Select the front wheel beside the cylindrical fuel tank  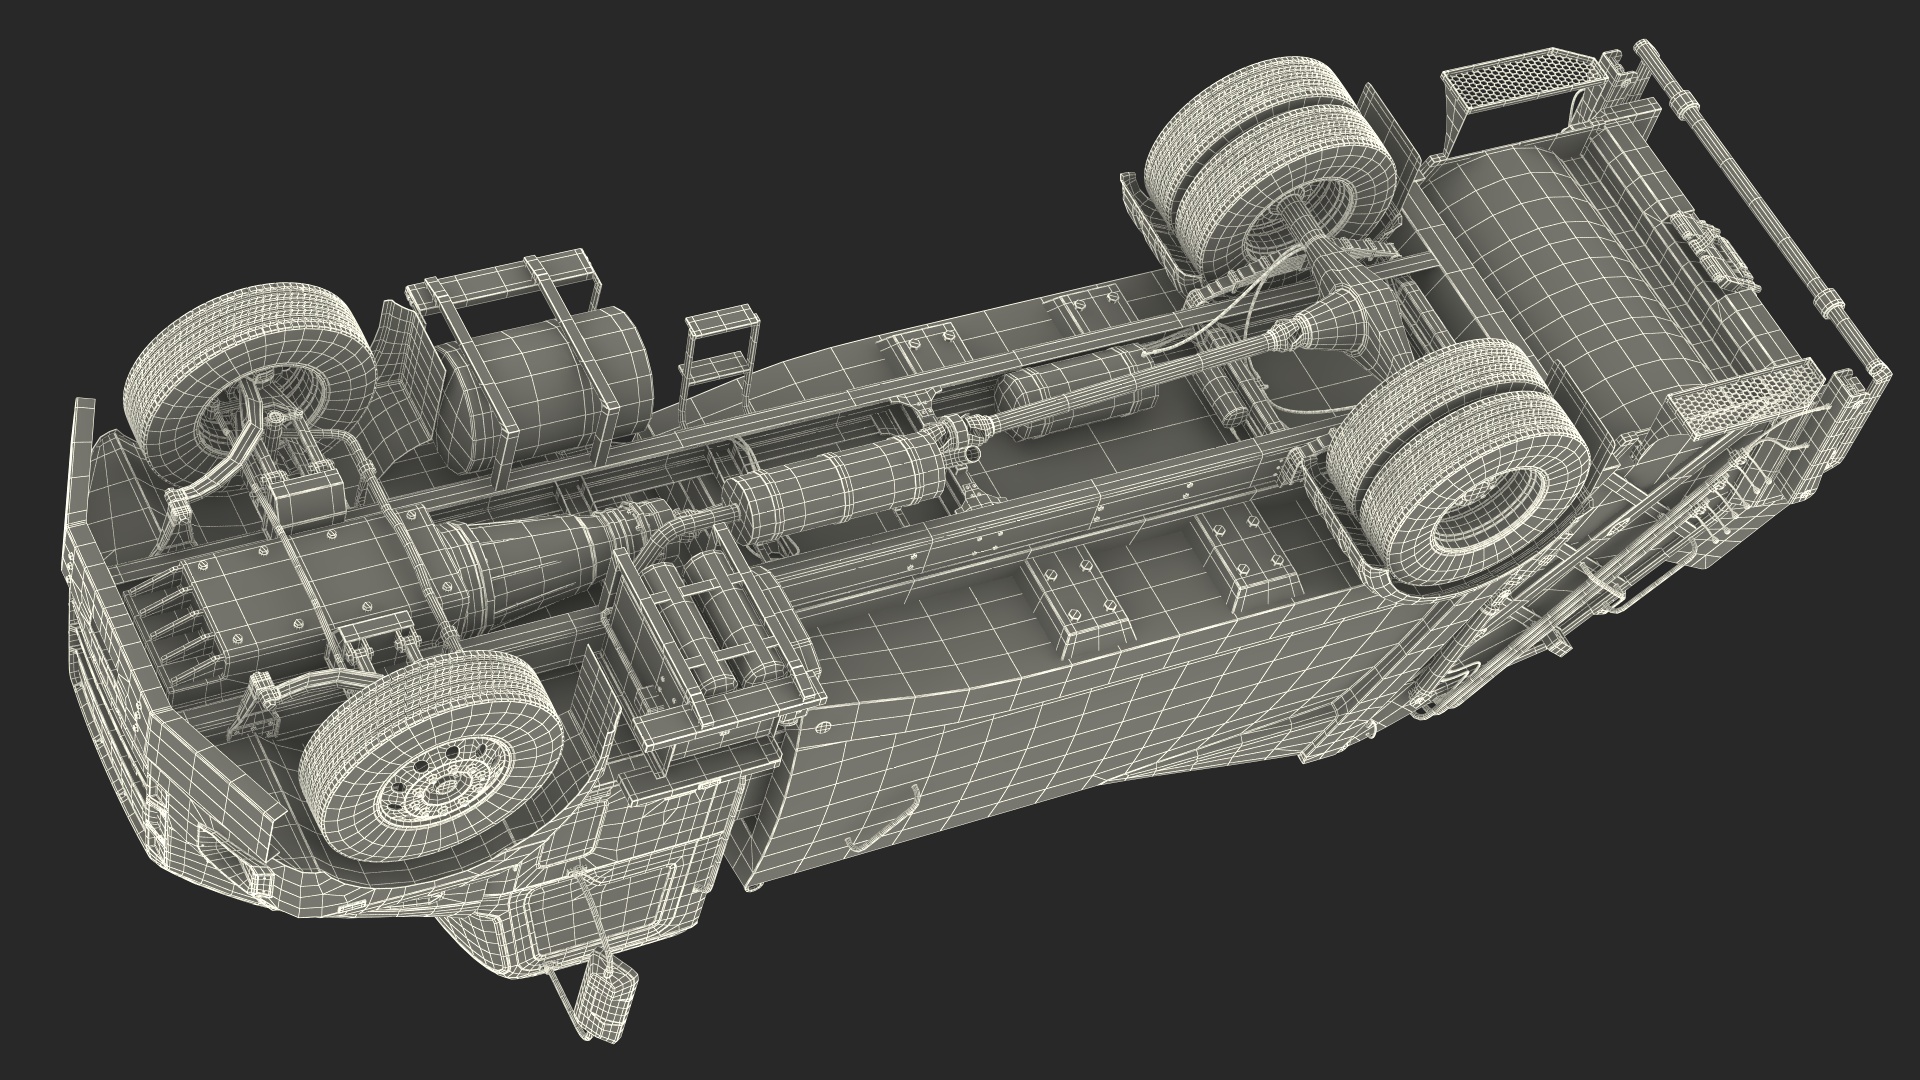click(x=250, y=386)
